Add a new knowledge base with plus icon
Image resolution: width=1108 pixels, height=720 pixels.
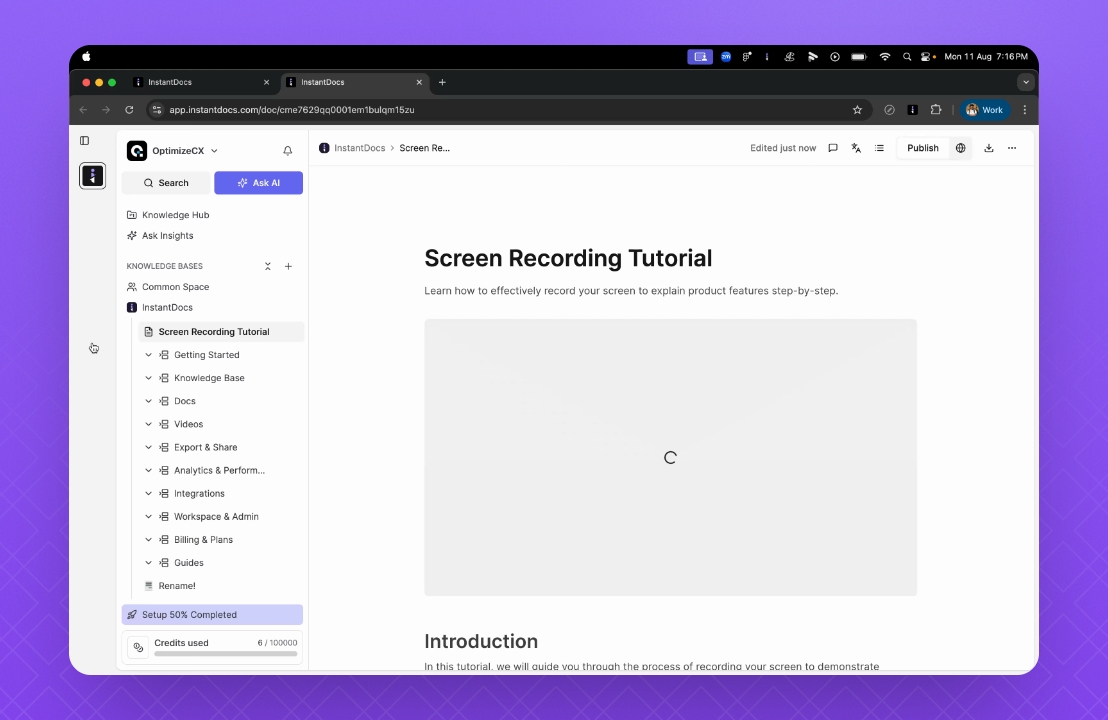point(288,267)
